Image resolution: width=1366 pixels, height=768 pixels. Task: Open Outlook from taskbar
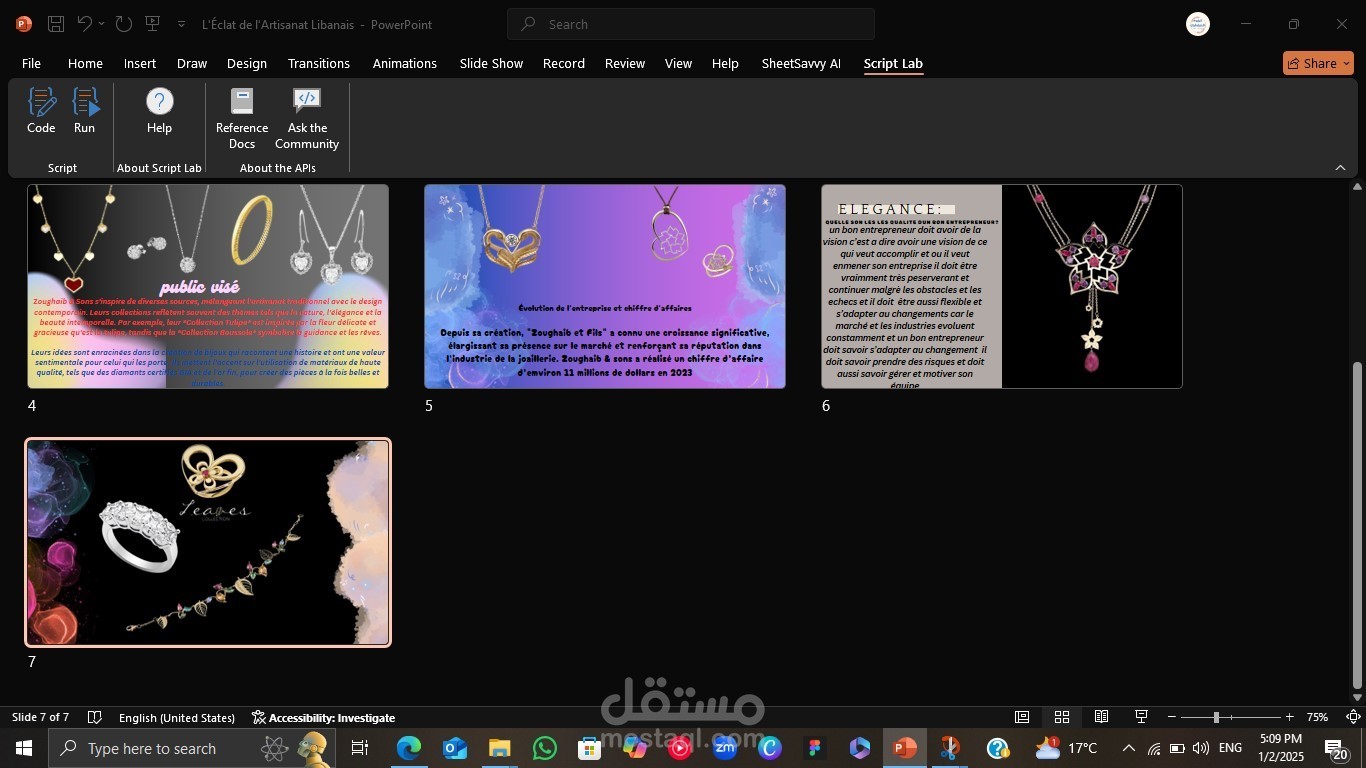[454, 748]
